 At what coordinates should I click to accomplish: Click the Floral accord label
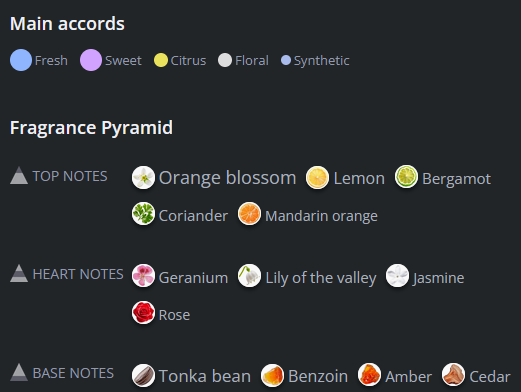tap(252, 61)
